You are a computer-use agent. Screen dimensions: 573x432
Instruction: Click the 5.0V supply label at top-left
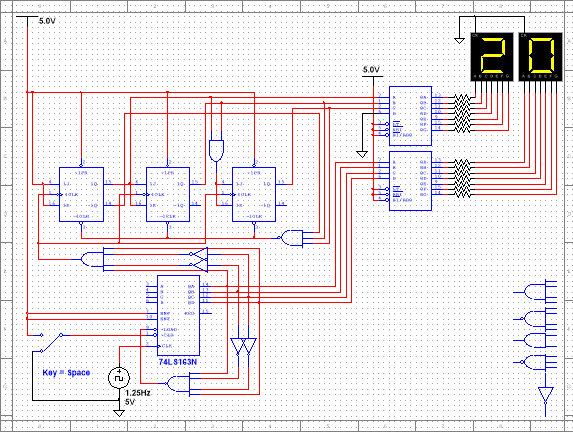pyautogui.click(x=47, y=21)
